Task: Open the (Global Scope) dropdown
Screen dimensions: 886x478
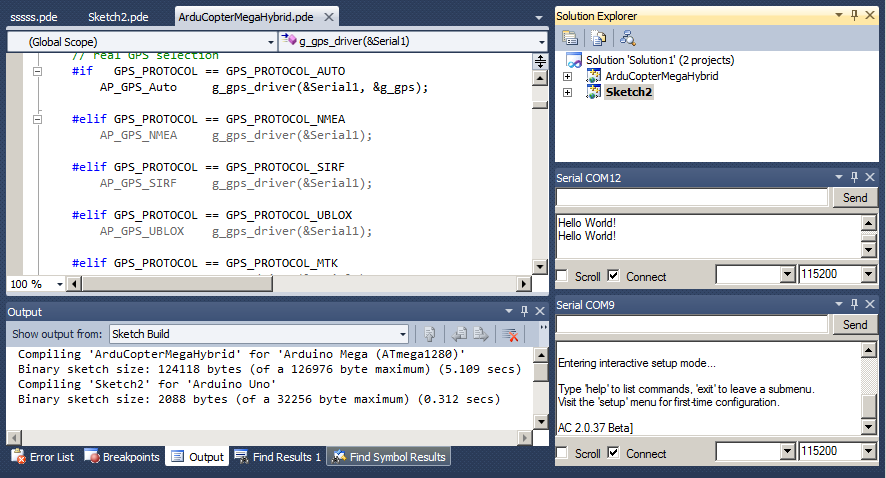Action: [x=271, y=42]
